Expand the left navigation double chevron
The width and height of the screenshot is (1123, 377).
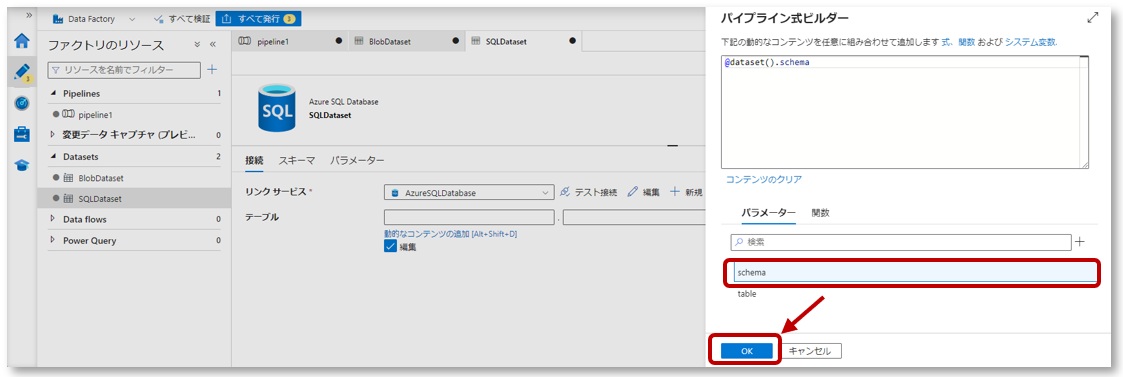coord(29,14)
